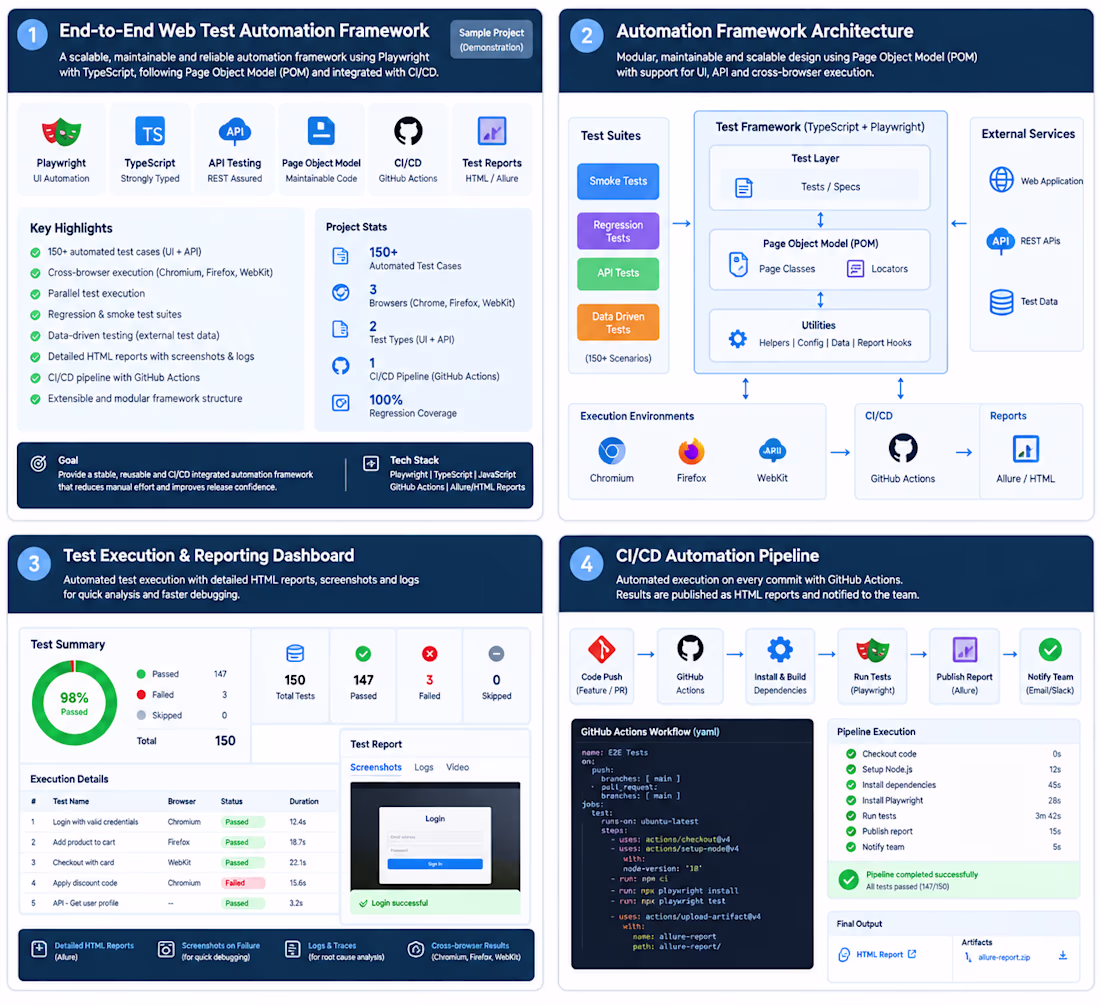
Task: Click the Utilities gear icon in Test Framework
Action: coord(737,339)
